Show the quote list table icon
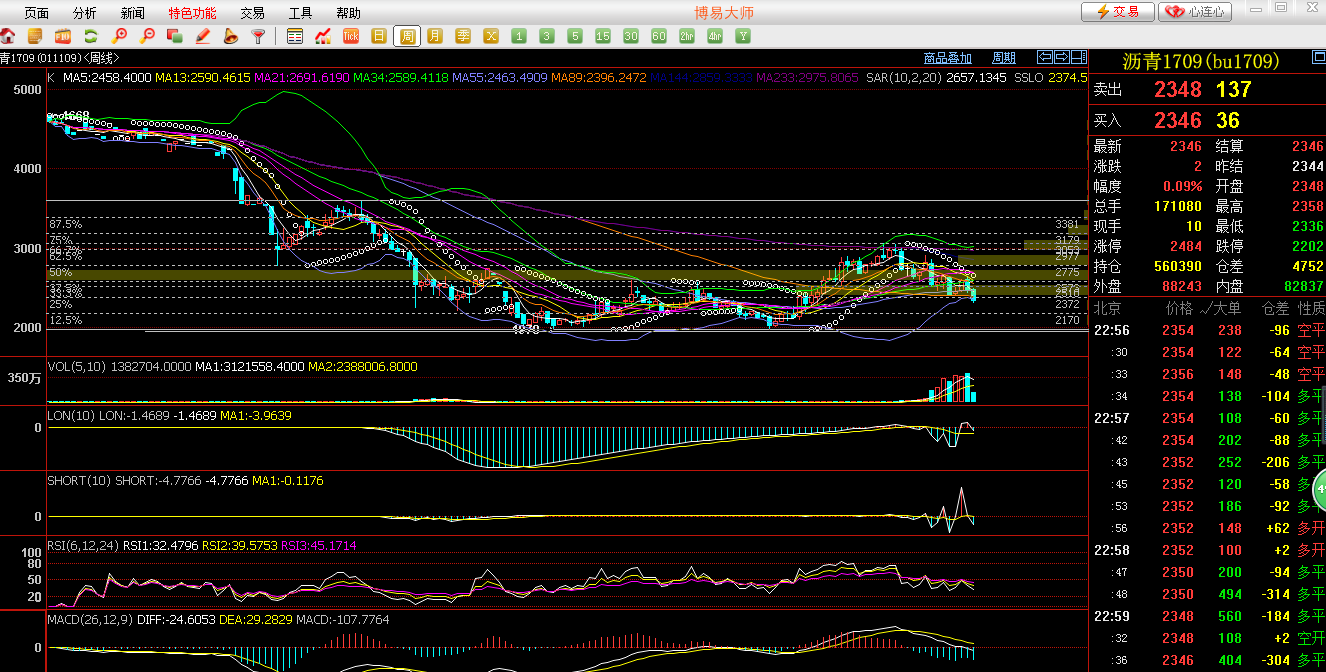Screen dimensions: 1326x672 tap(295, 36)
